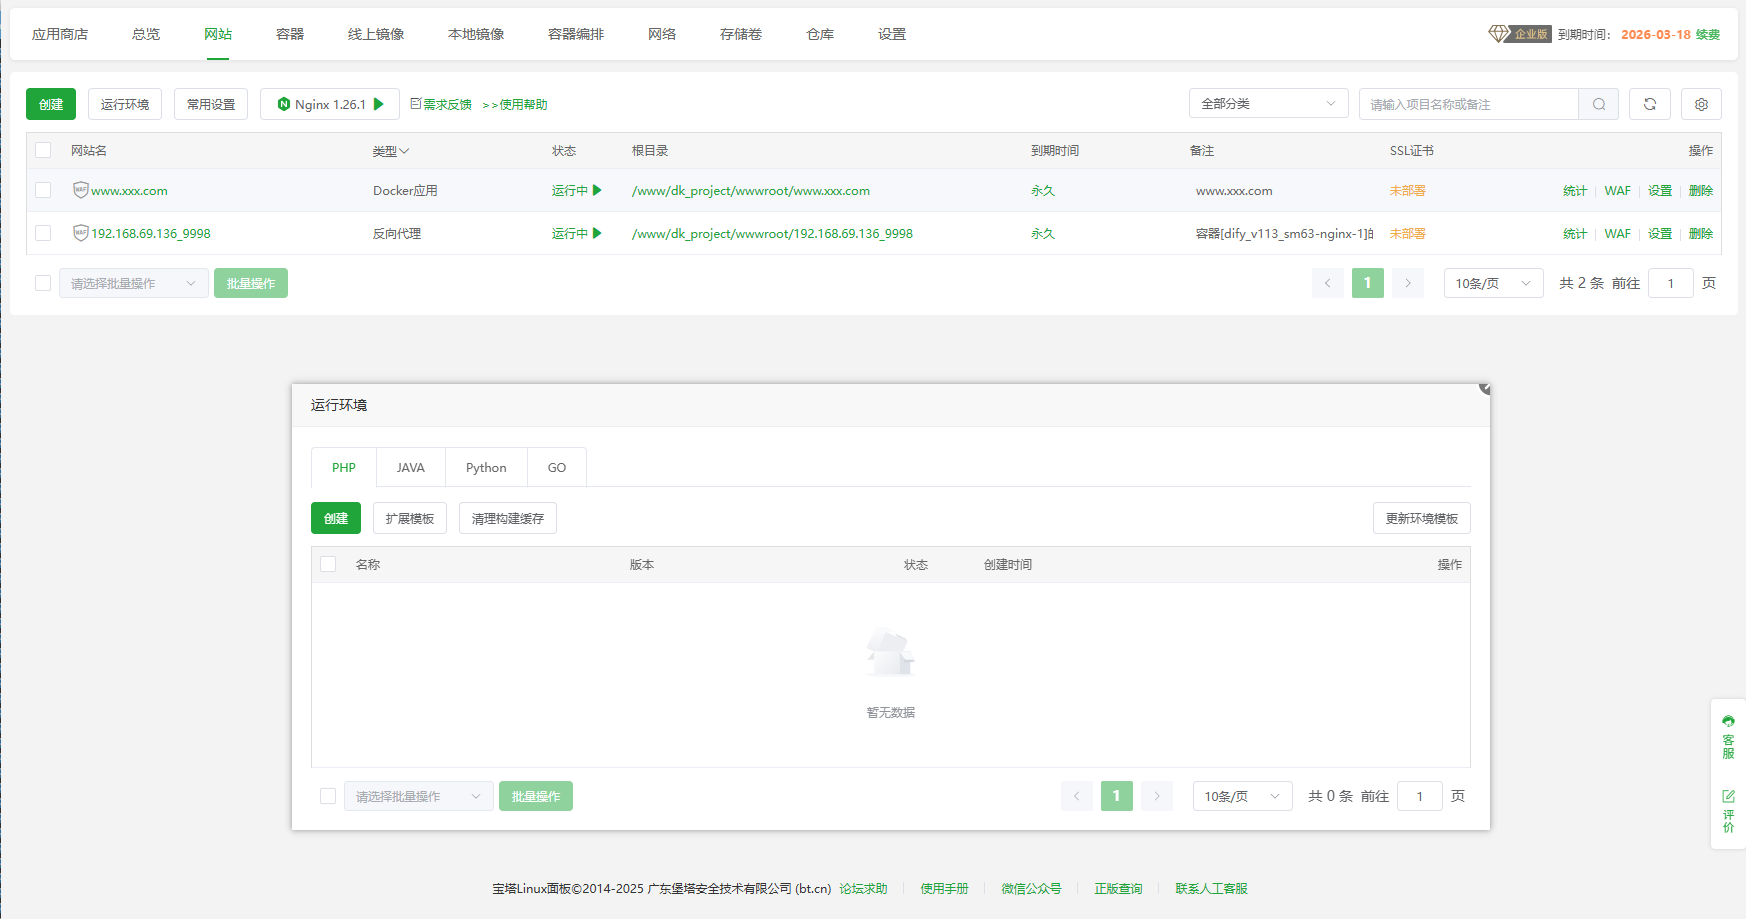Click the refresh list icon

[x=1649, y=104]
